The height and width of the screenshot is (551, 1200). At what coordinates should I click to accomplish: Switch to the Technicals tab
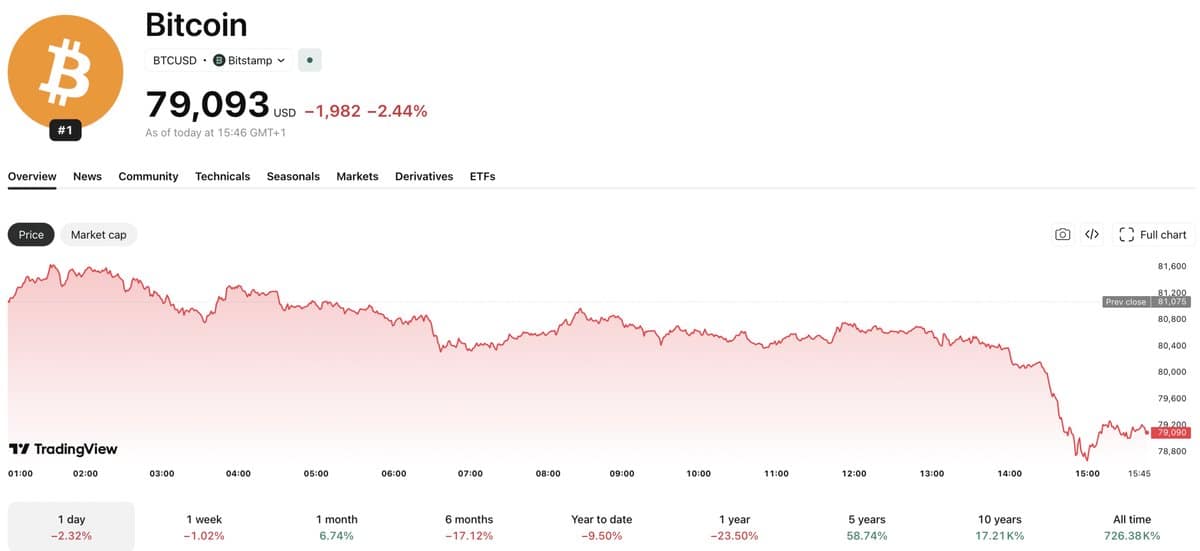[222, 176]
